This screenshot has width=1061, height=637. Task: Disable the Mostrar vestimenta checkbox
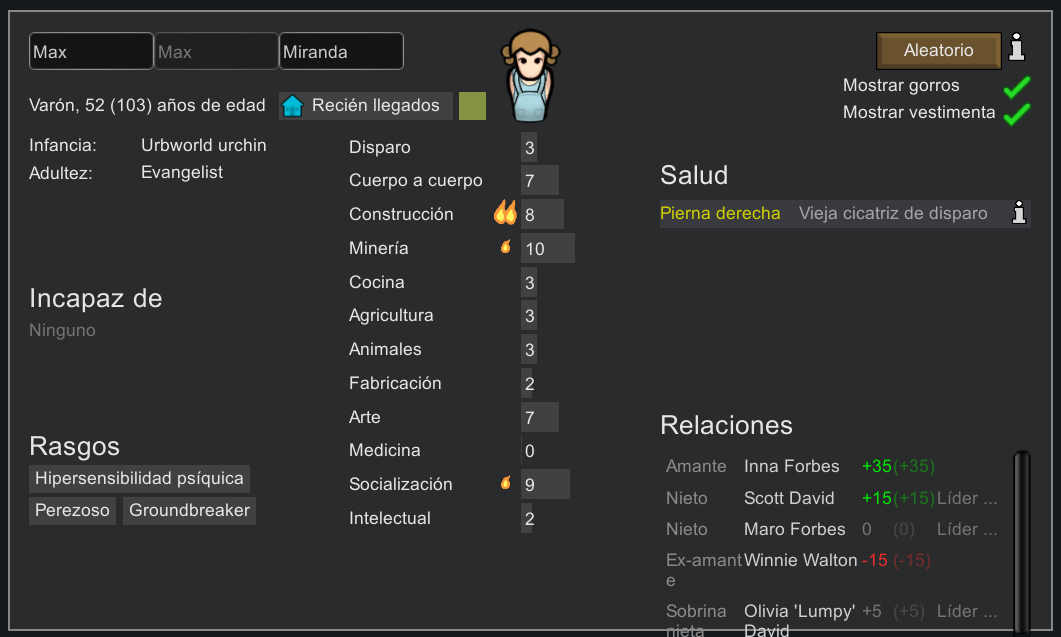pos(1017,113)
